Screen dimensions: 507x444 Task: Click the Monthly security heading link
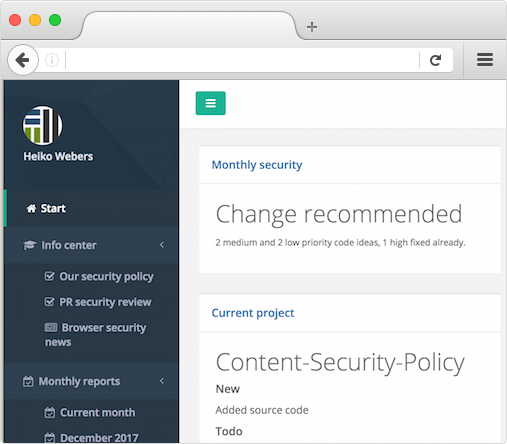[x=257, y=165]
